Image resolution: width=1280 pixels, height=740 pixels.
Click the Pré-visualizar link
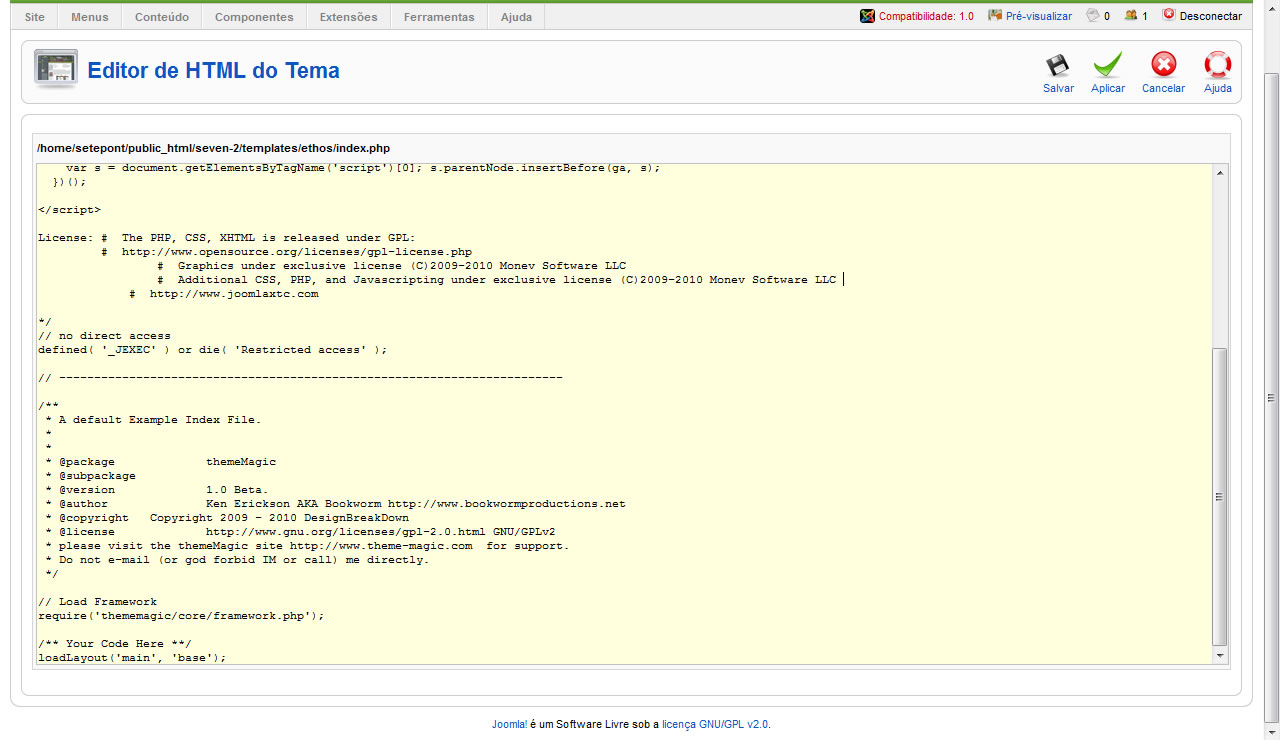click(x=1039, y=17)
